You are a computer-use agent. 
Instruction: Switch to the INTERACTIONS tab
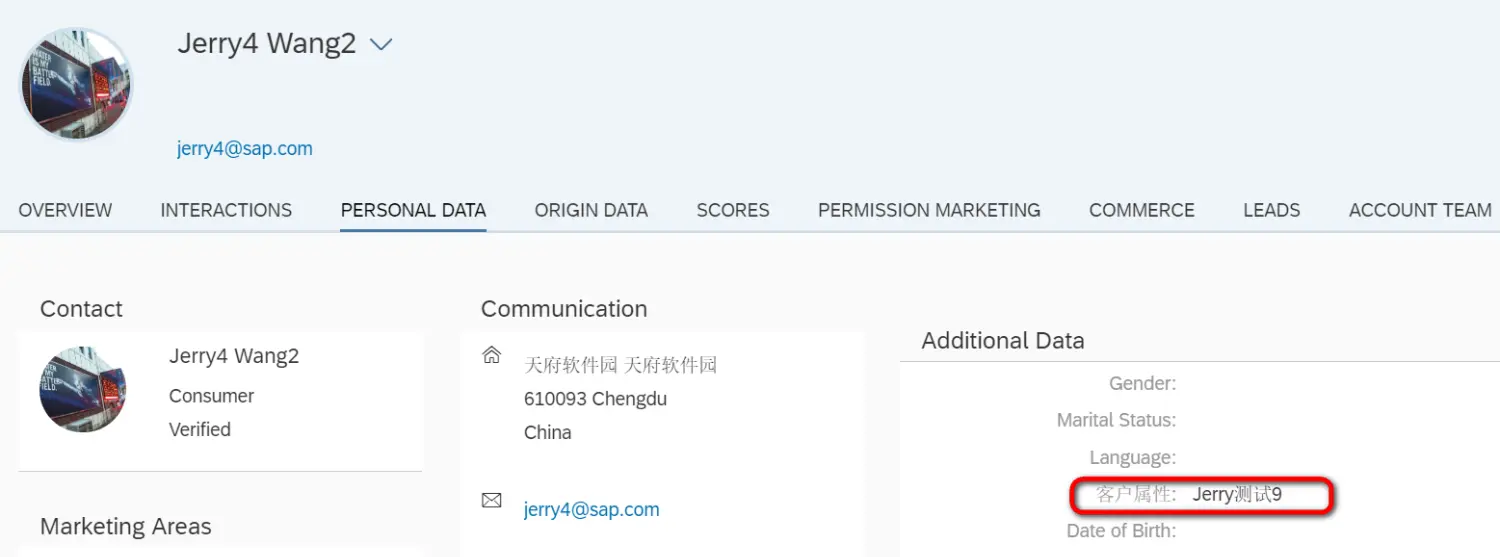226,210
